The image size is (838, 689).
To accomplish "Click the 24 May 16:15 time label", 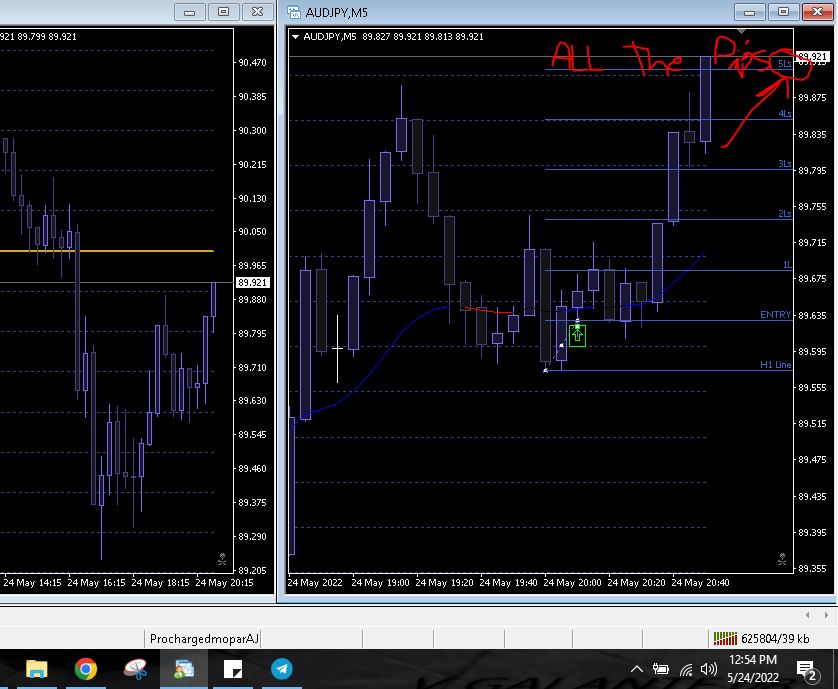I will point(96,583).
